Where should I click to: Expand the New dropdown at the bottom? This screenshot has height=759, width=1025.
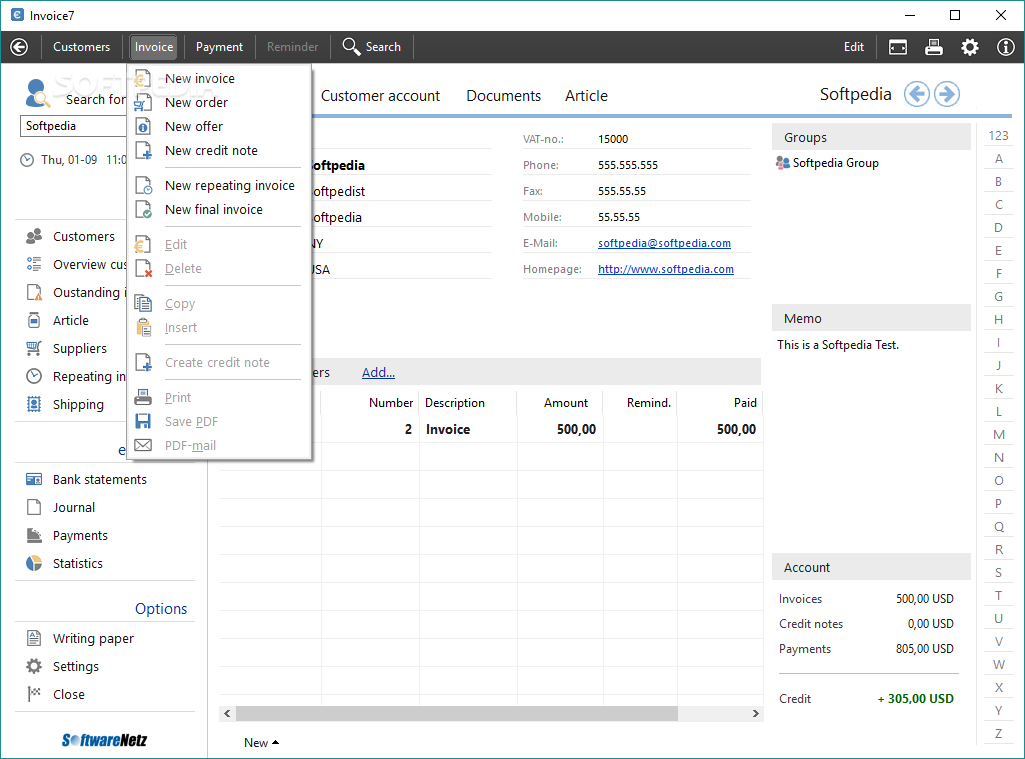click(261, 743)
